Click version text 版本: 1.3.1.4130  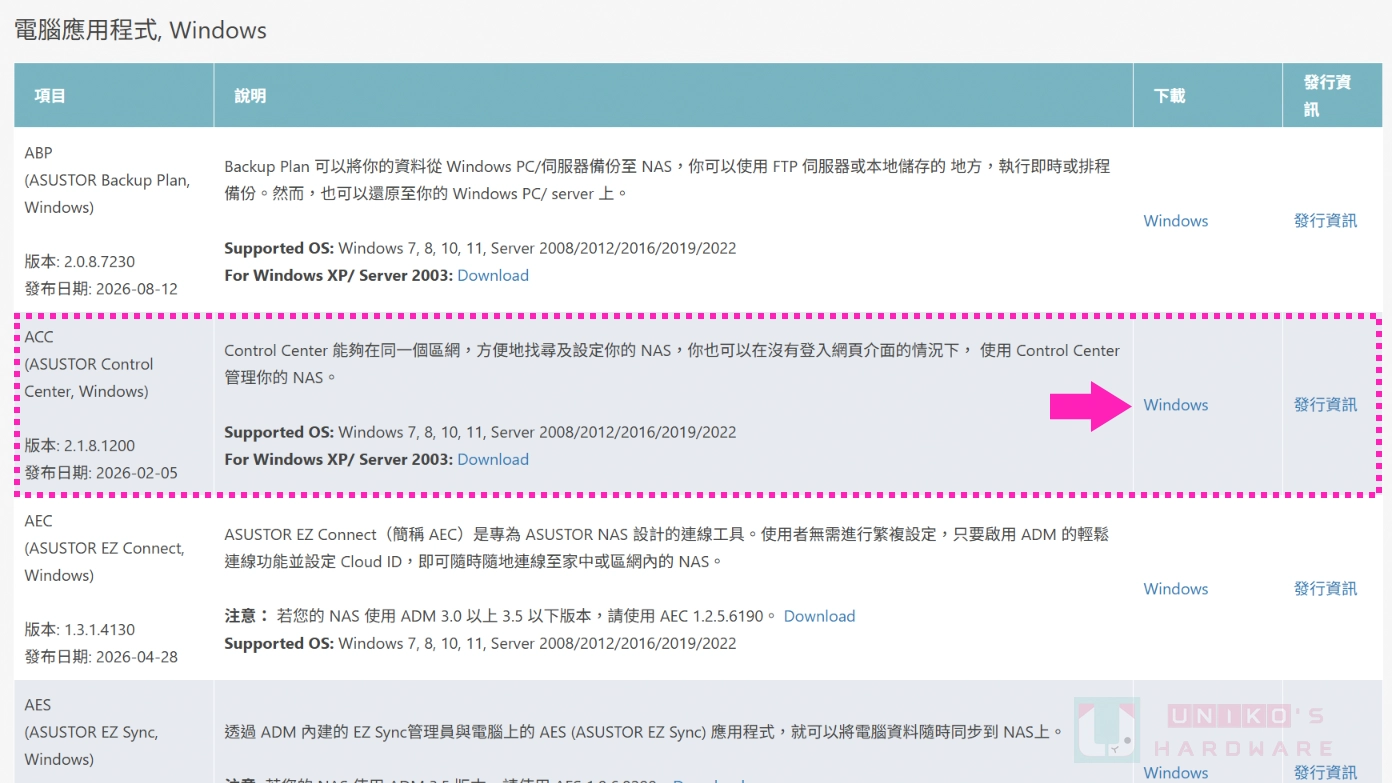(80, 630)
